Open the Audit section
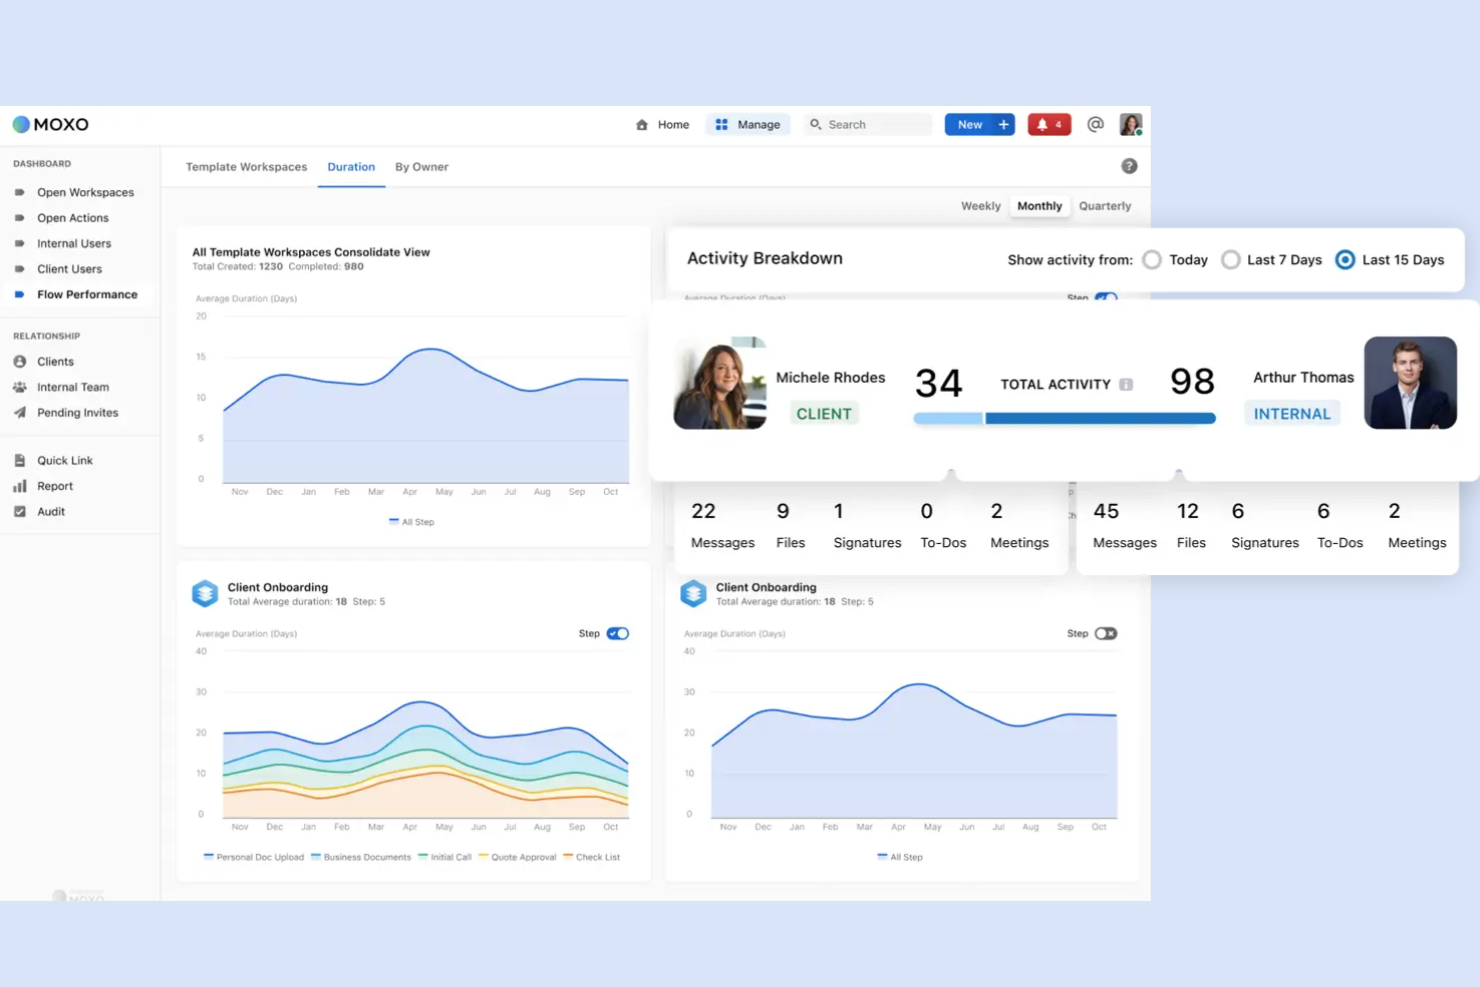The width and height of the screenshot is (1480, 987). [50, 511]
